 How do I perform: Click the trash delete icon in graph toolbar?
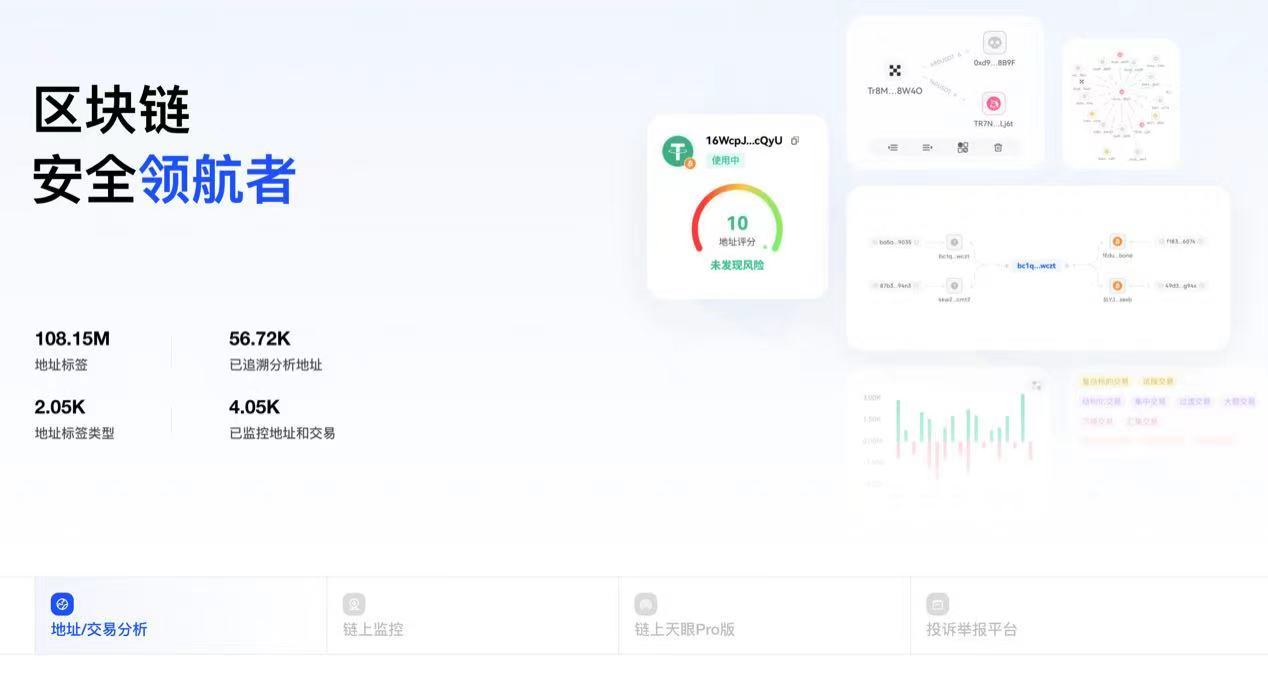[997, 147]
